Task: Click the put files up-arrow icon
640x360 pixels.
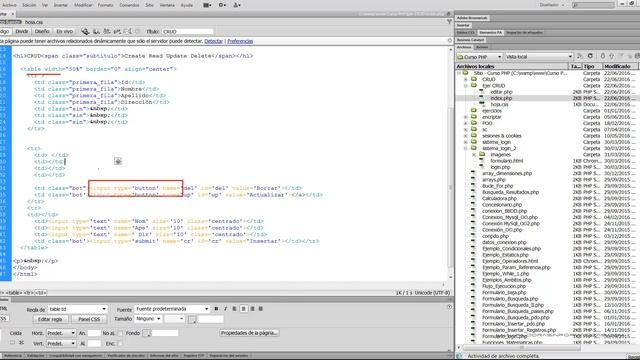Action: [611, 56]
